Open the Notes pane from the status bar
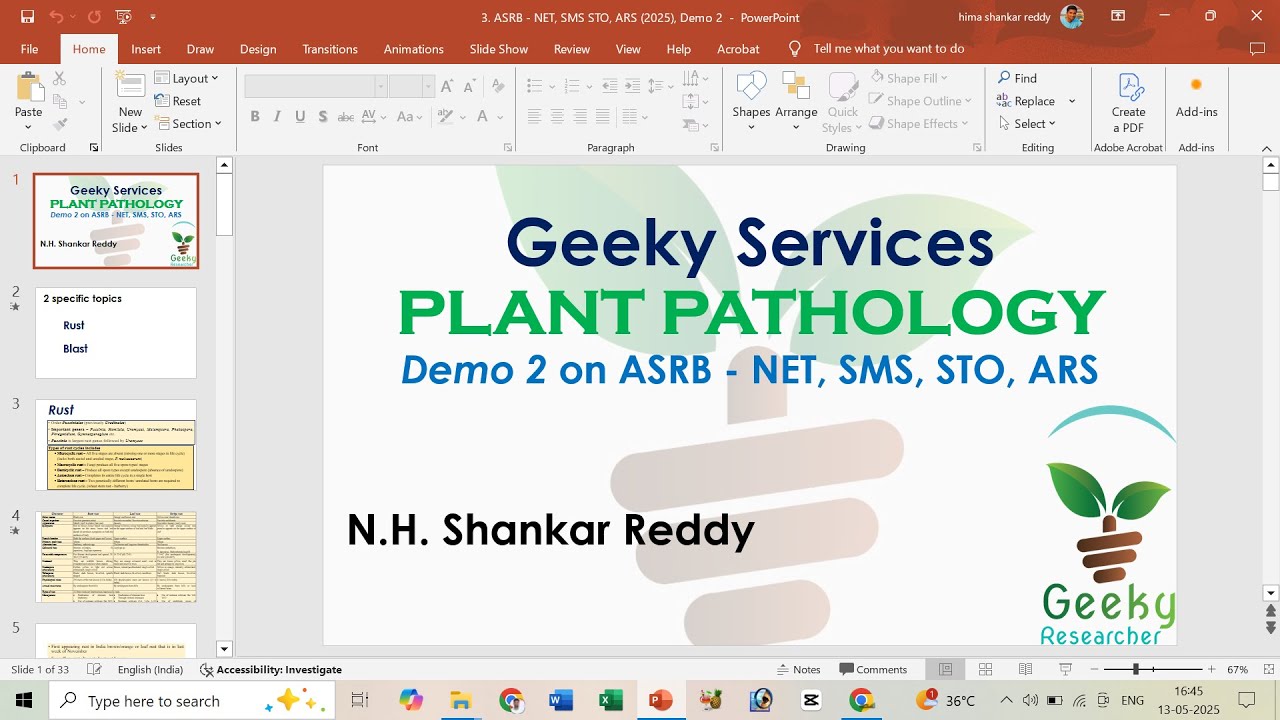This screenshot has height=720, width=1280. (x=799, y=670)
